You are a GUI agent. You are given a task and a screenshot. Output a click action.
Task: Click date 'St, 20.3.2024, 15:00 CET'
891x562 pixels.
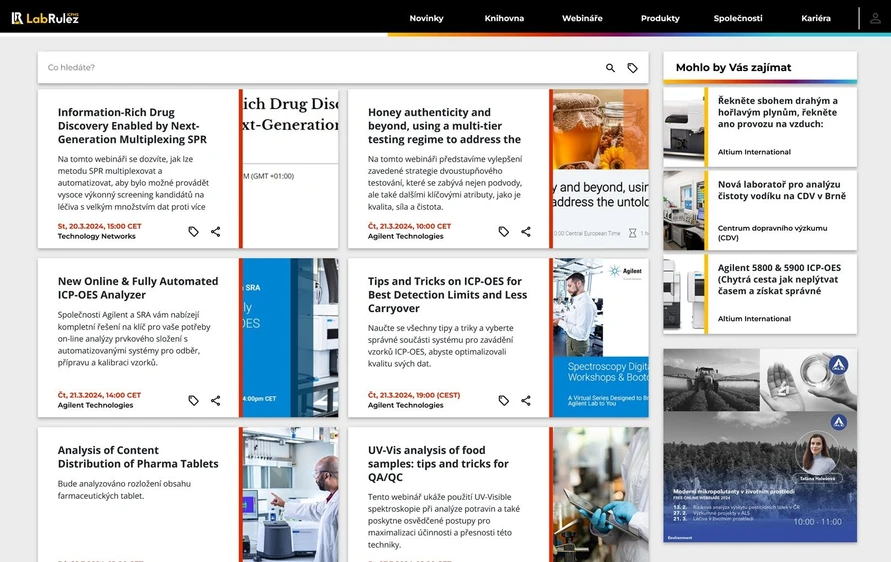[x=99, y=226]
